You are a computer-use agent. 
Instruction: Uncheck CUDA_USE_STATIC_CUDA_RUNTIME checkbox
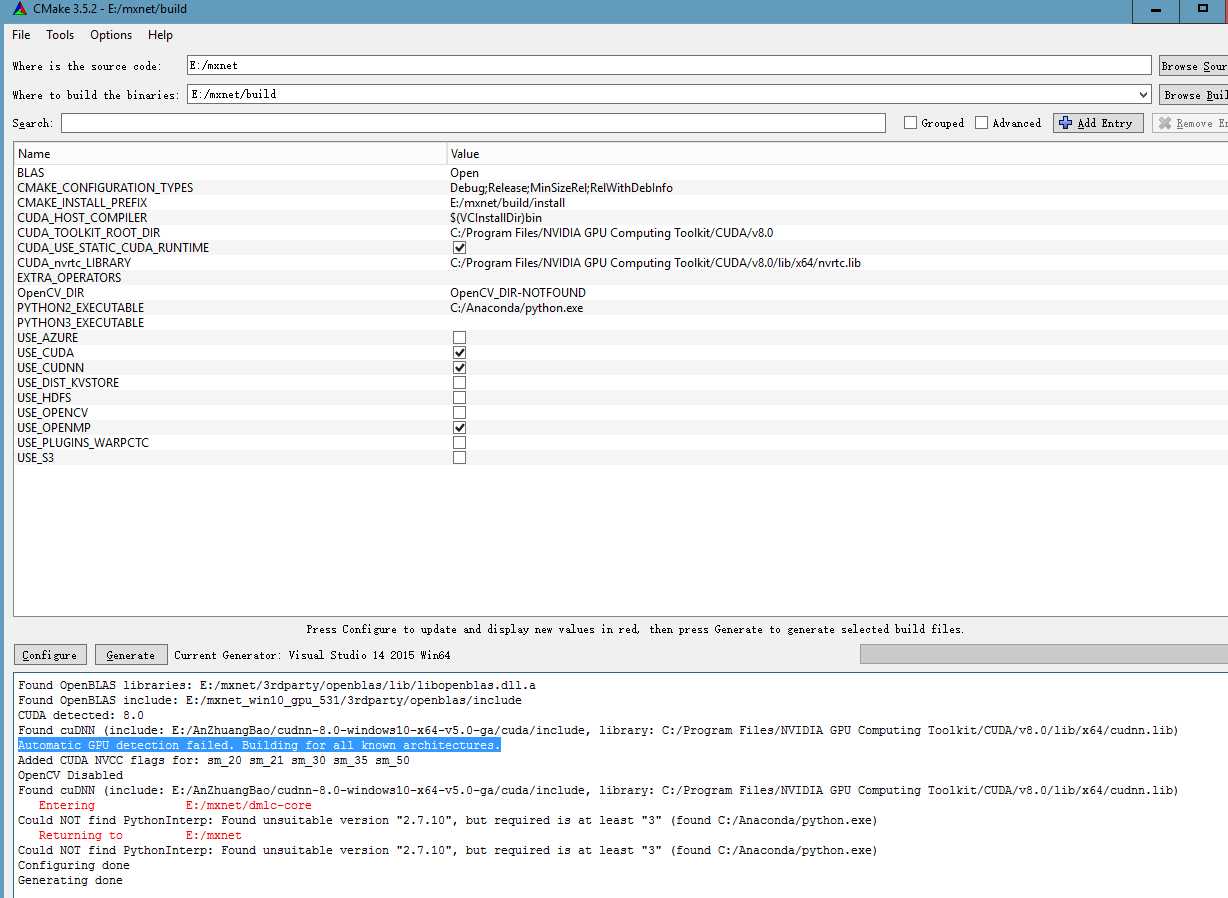[x=459, y=248]
